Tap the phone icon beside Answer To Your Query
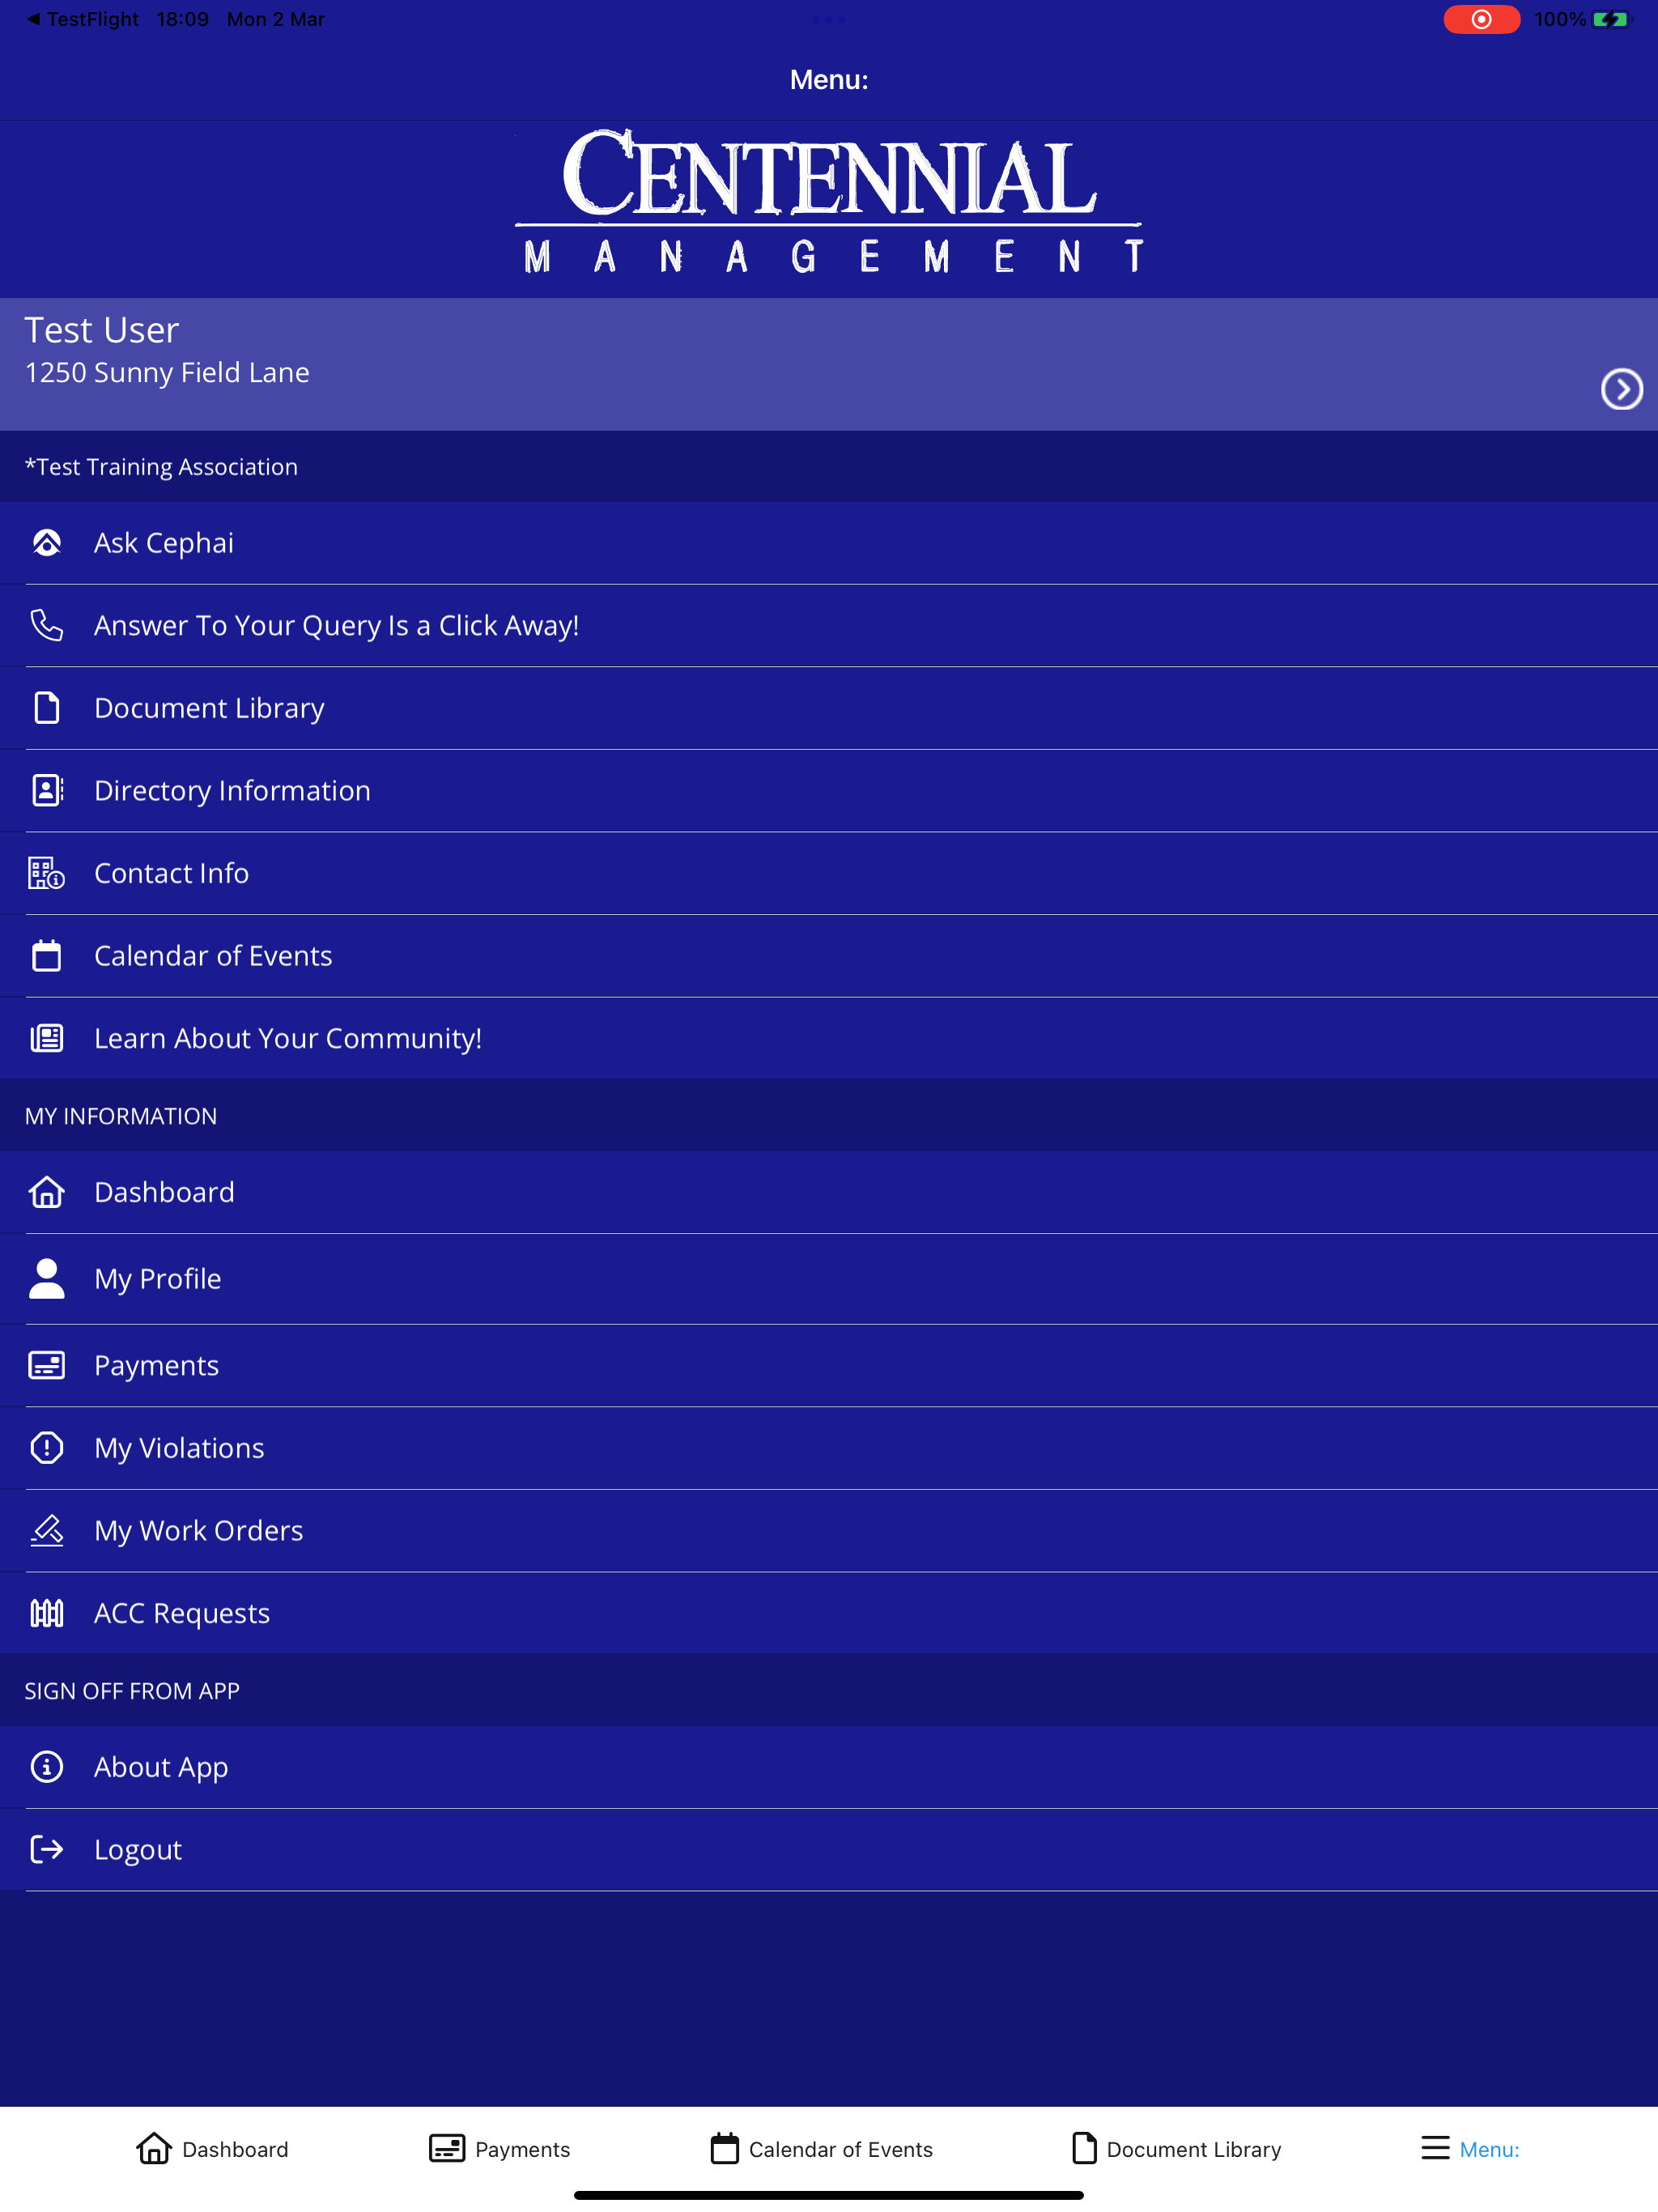1658x2212 pixels. click(x=47, y=625)
